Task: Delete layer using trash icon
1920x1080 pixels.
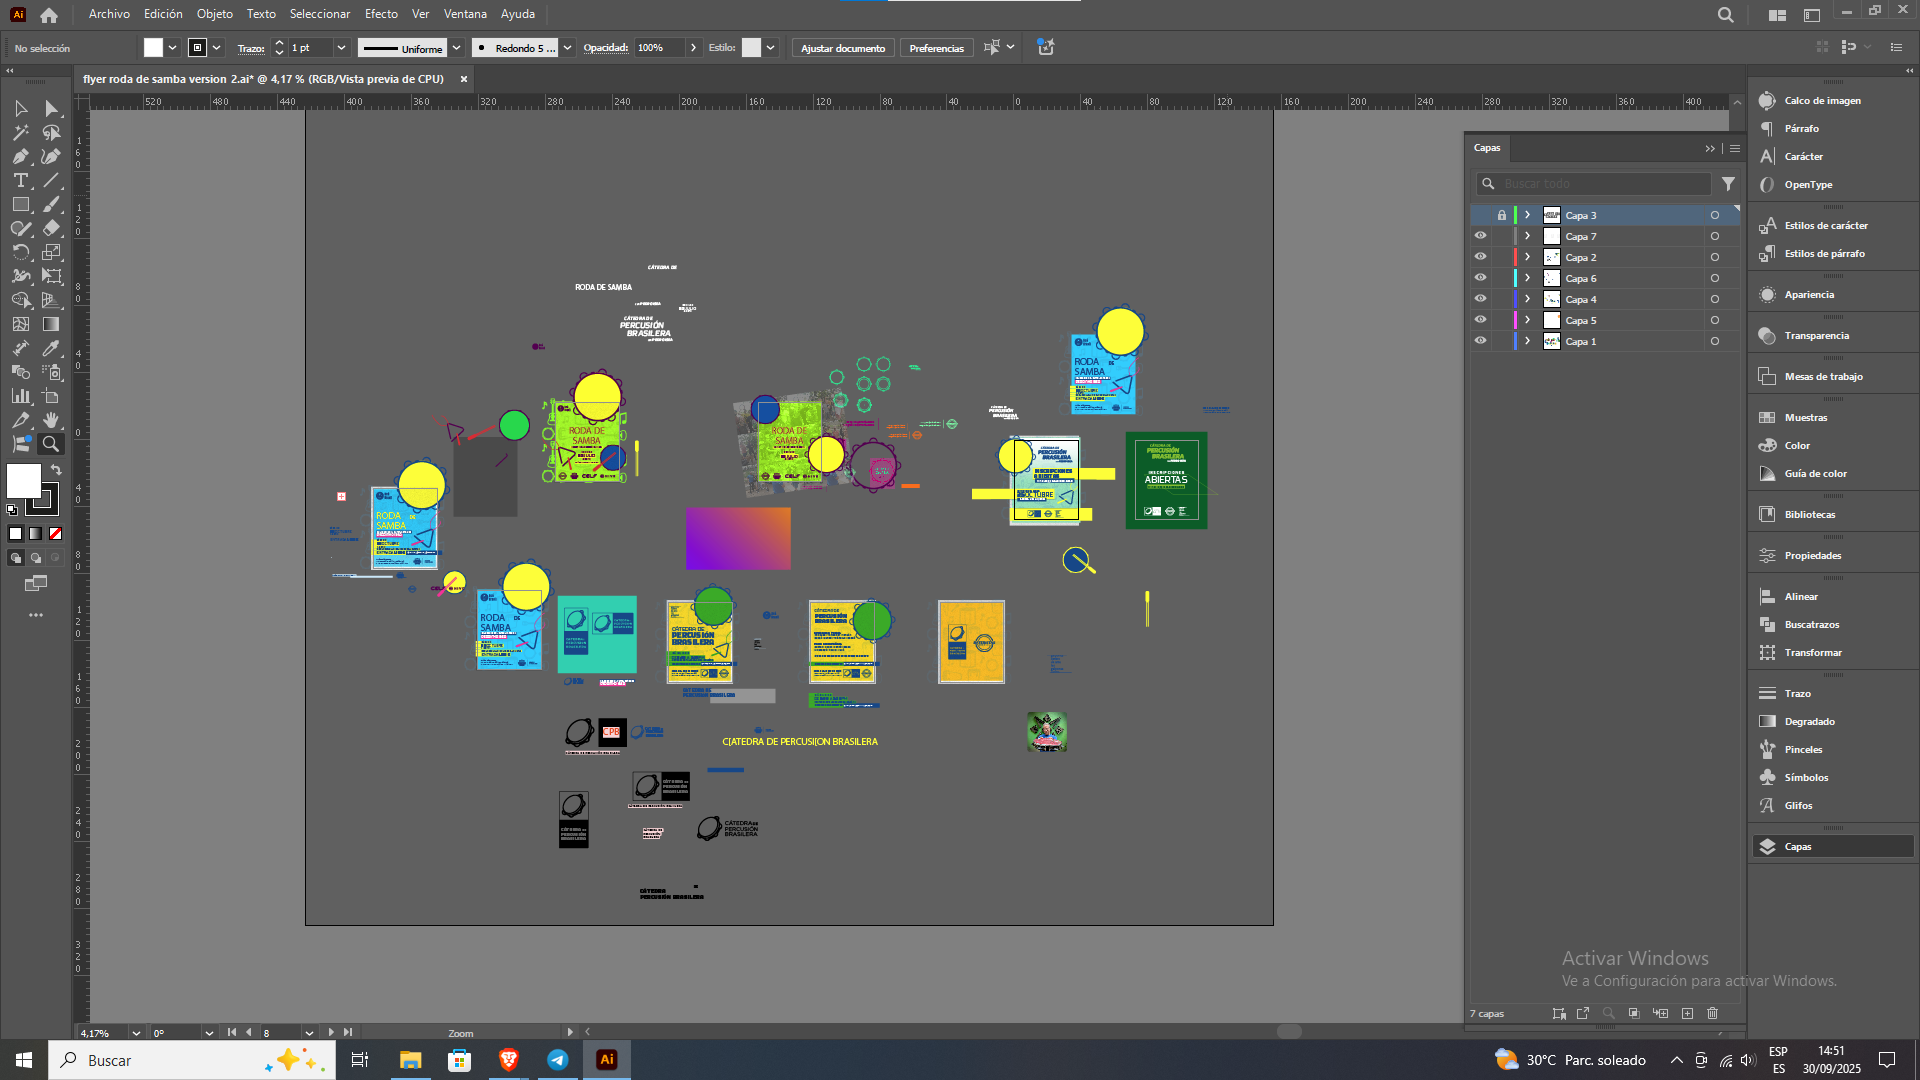Action: [1712, 1013]
